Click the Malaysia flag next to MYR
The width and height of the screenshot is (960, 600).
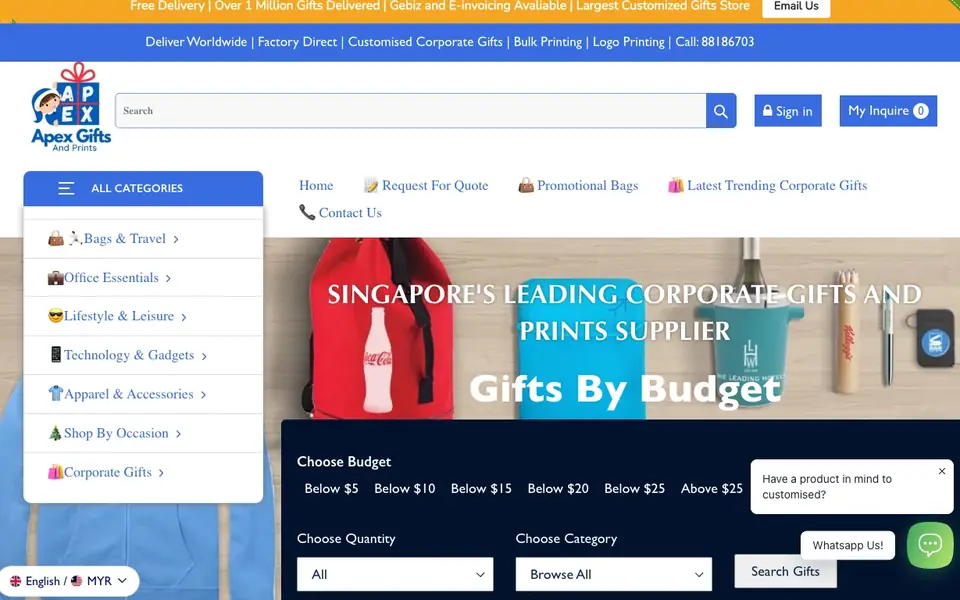[x=77, y=581]
